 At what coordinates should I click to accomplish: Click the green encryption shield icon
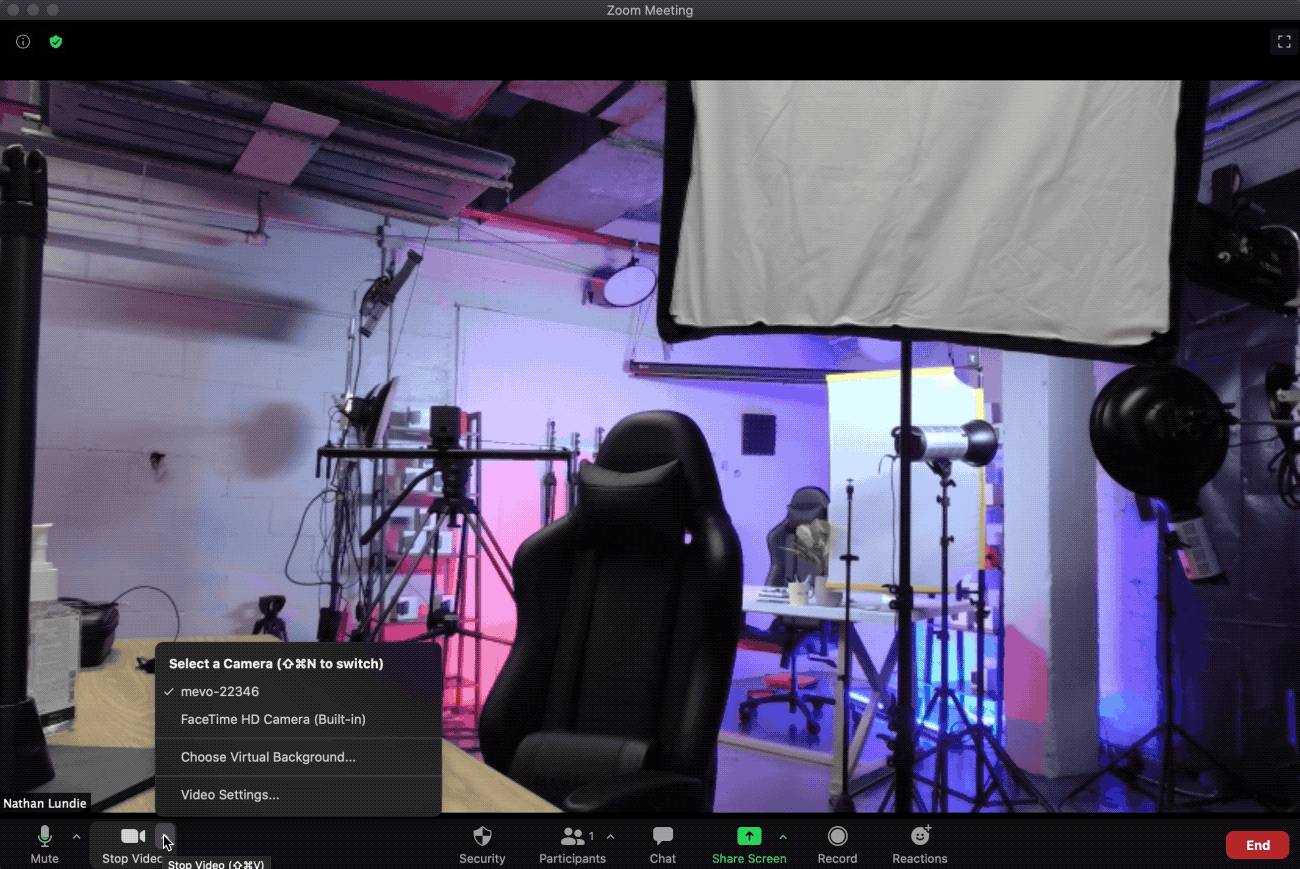tap(56, 42)
